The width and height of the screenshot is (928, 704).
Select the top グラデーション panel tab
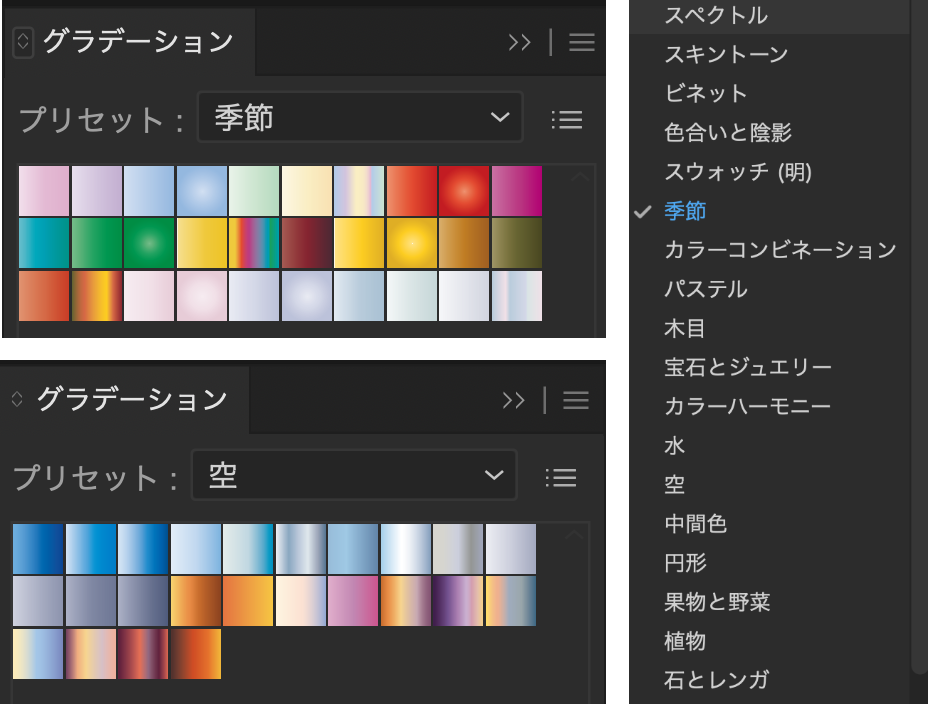point(138,42)
